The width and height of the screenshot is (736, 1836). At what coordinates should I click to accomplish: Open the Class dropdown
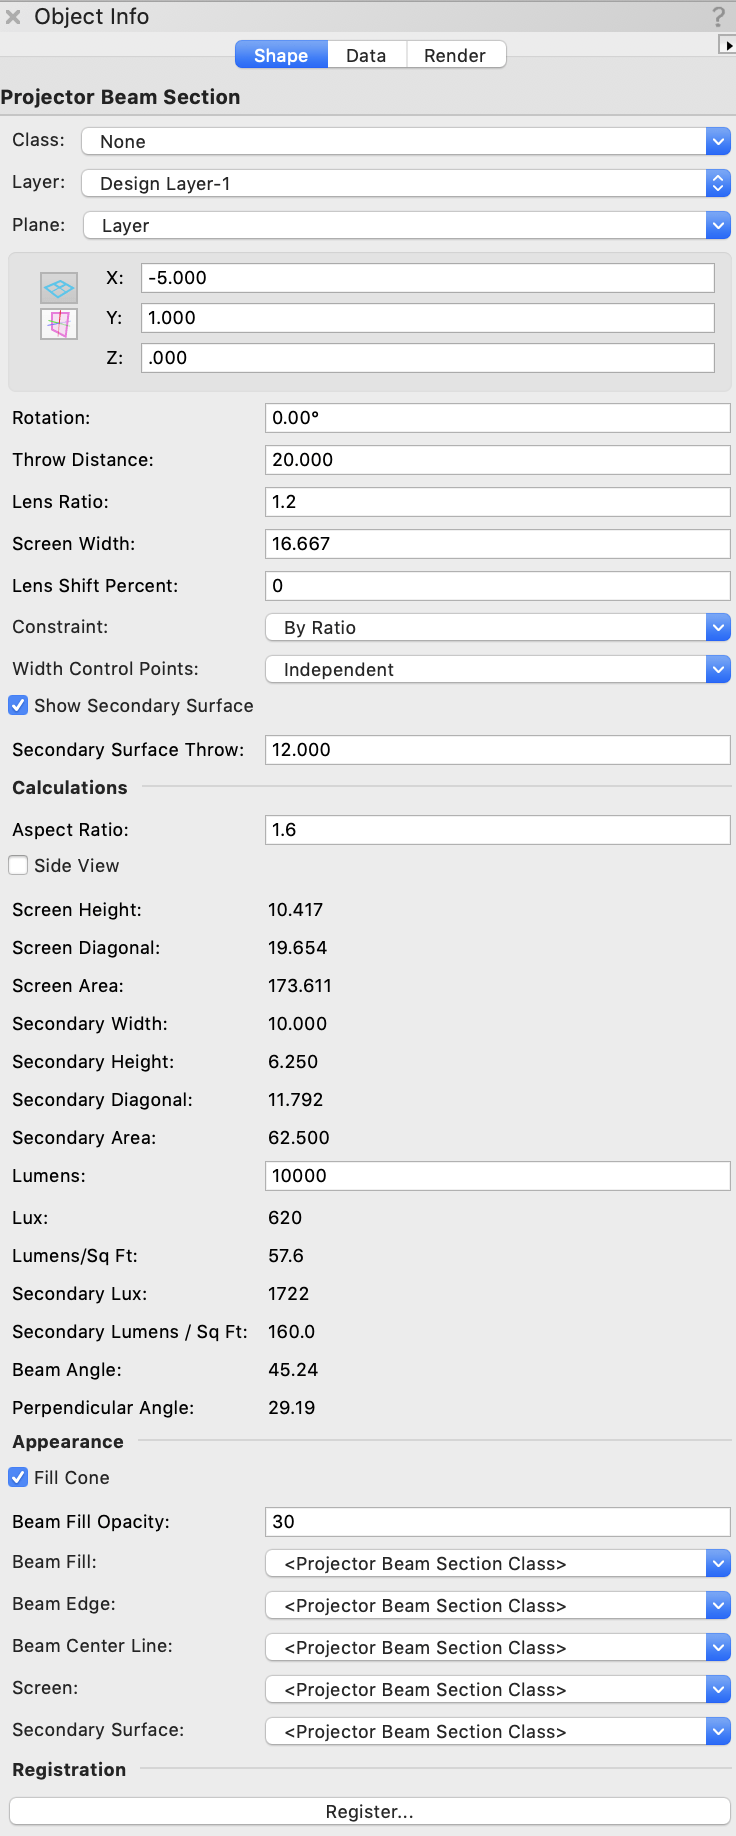(405, 142)
